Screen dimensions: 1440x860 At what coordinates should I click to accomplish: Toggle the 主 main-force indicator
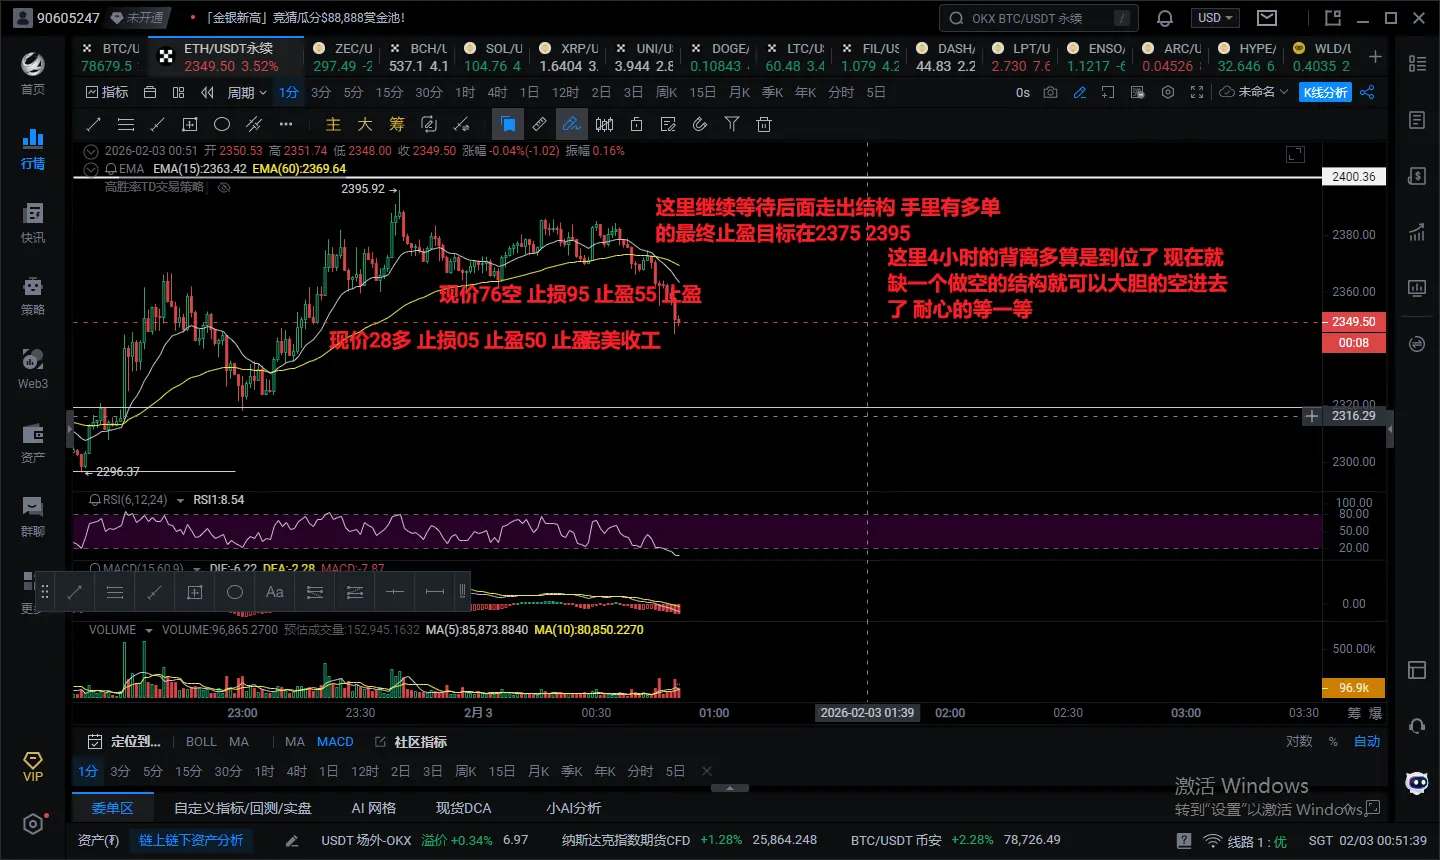[333, 124]
